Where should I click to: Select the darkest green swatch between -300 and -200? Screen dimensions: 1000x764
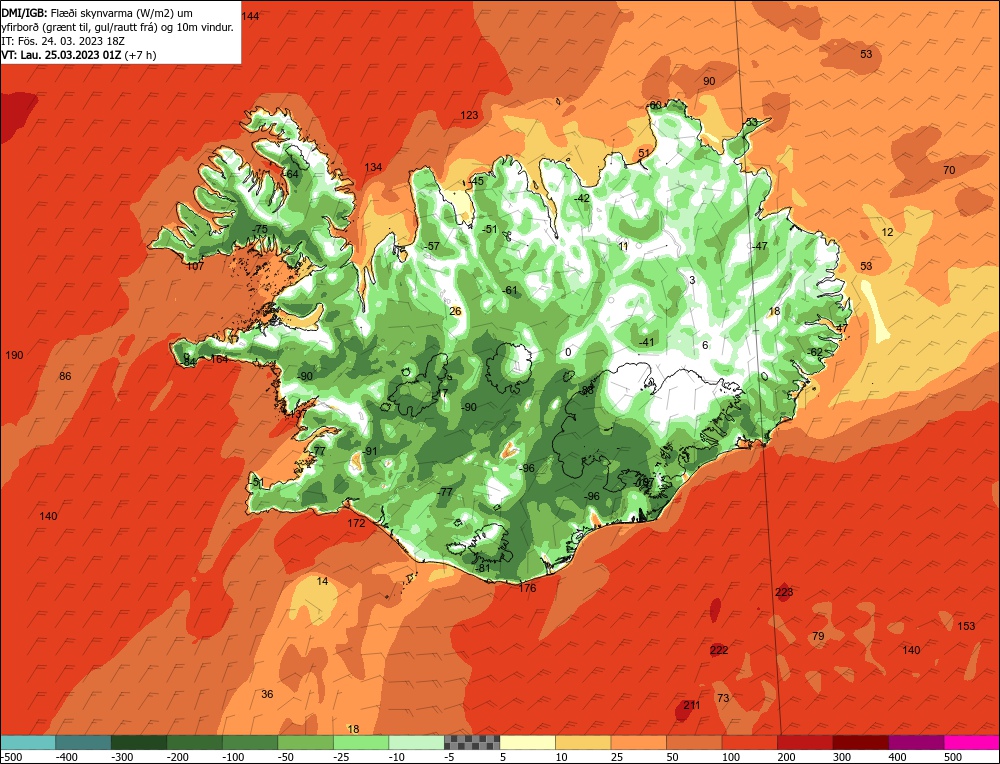coord(139,742)
